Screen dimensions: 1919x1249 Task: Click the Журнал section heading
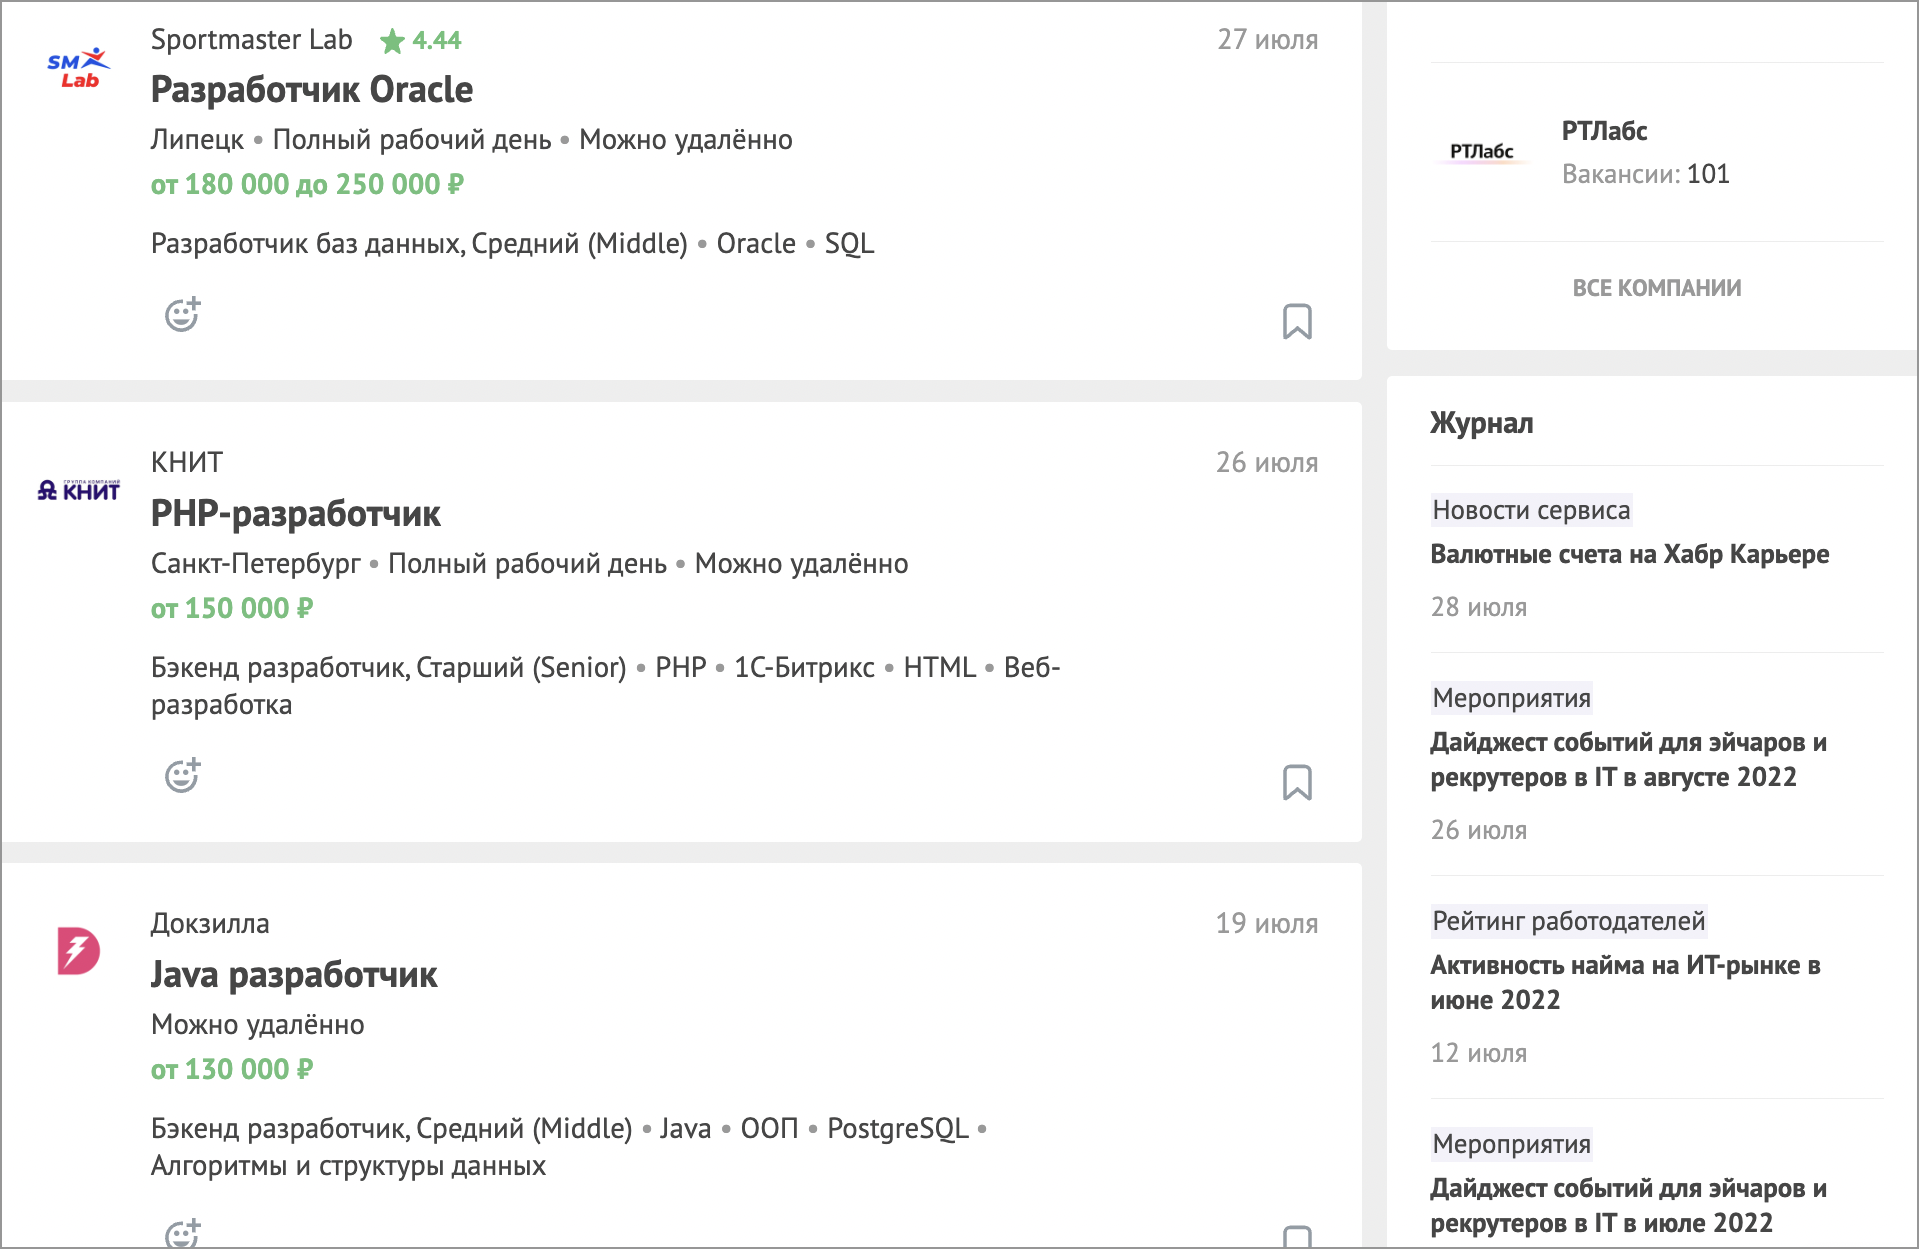(1481, 423)
